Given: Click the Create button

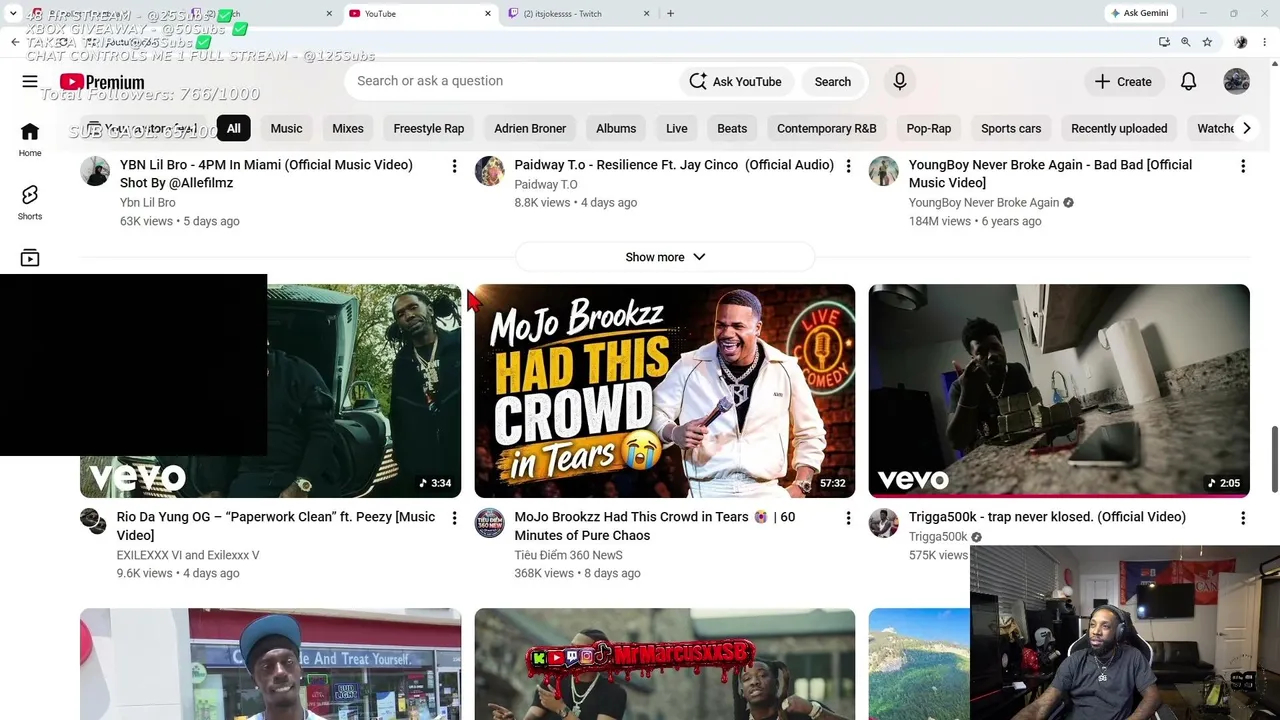Looking at the screenshot, I should point(1122,82).
